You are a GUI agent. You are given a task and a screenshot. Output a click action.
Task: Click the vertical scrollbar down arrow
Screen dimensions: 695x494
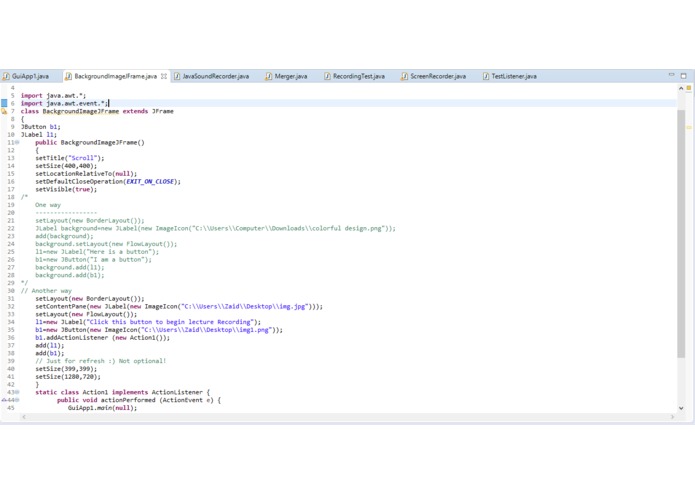click(681, 408)
